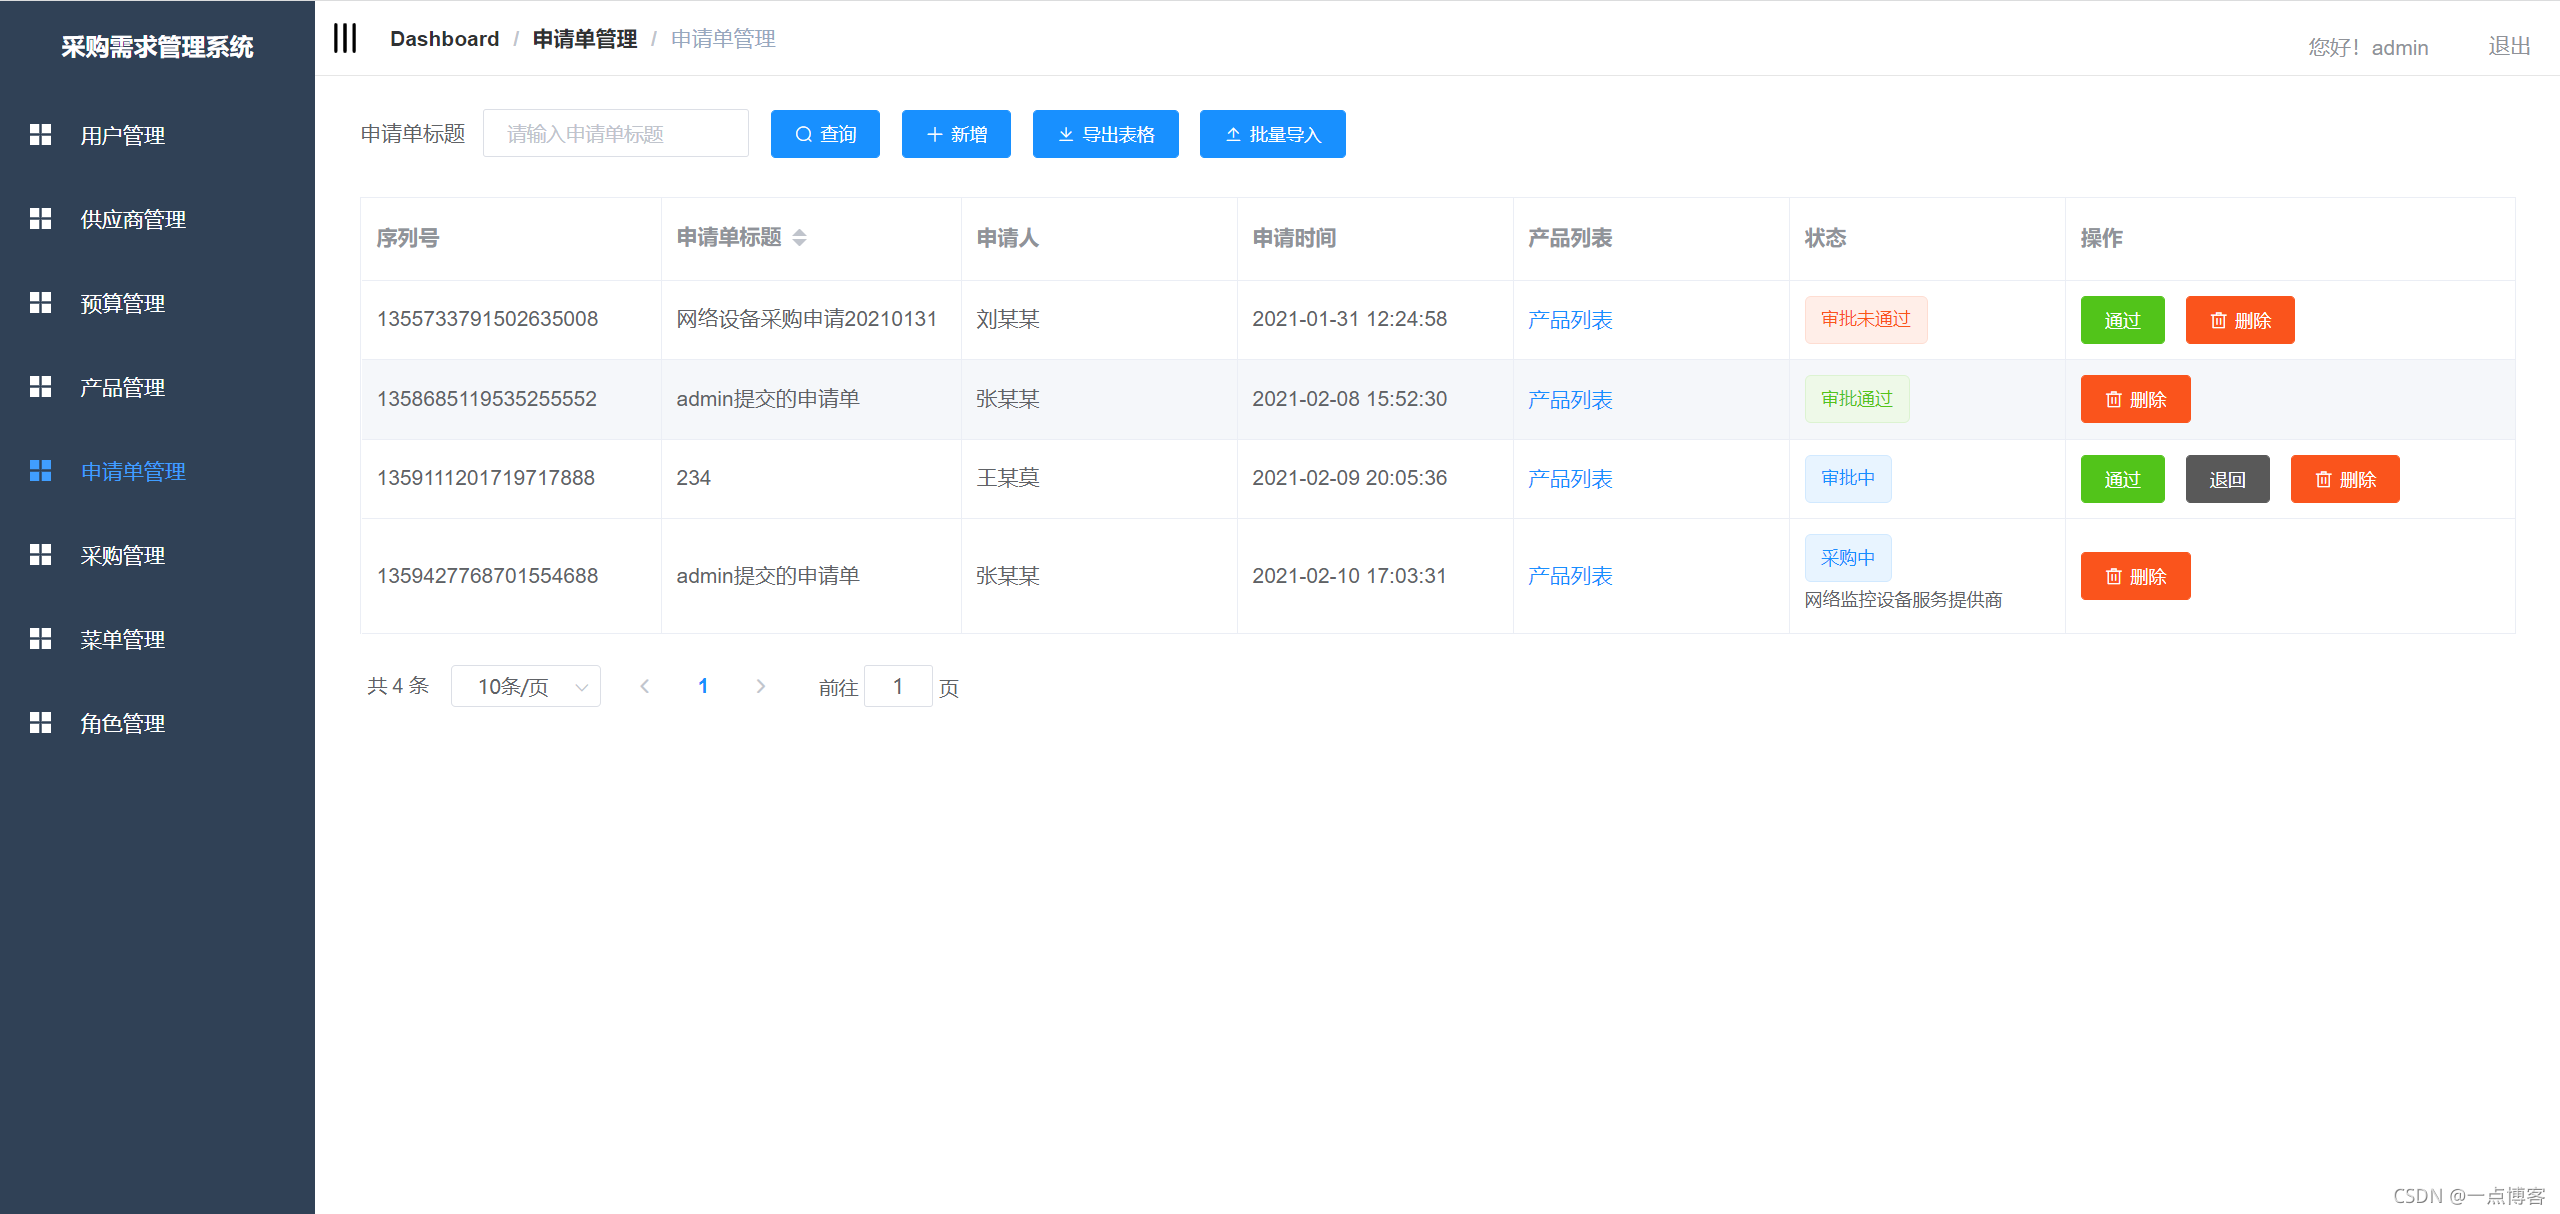The image size is (2560, 1214).
Task: Go to previous page with left arrow
Action: [x=645, y=686]
